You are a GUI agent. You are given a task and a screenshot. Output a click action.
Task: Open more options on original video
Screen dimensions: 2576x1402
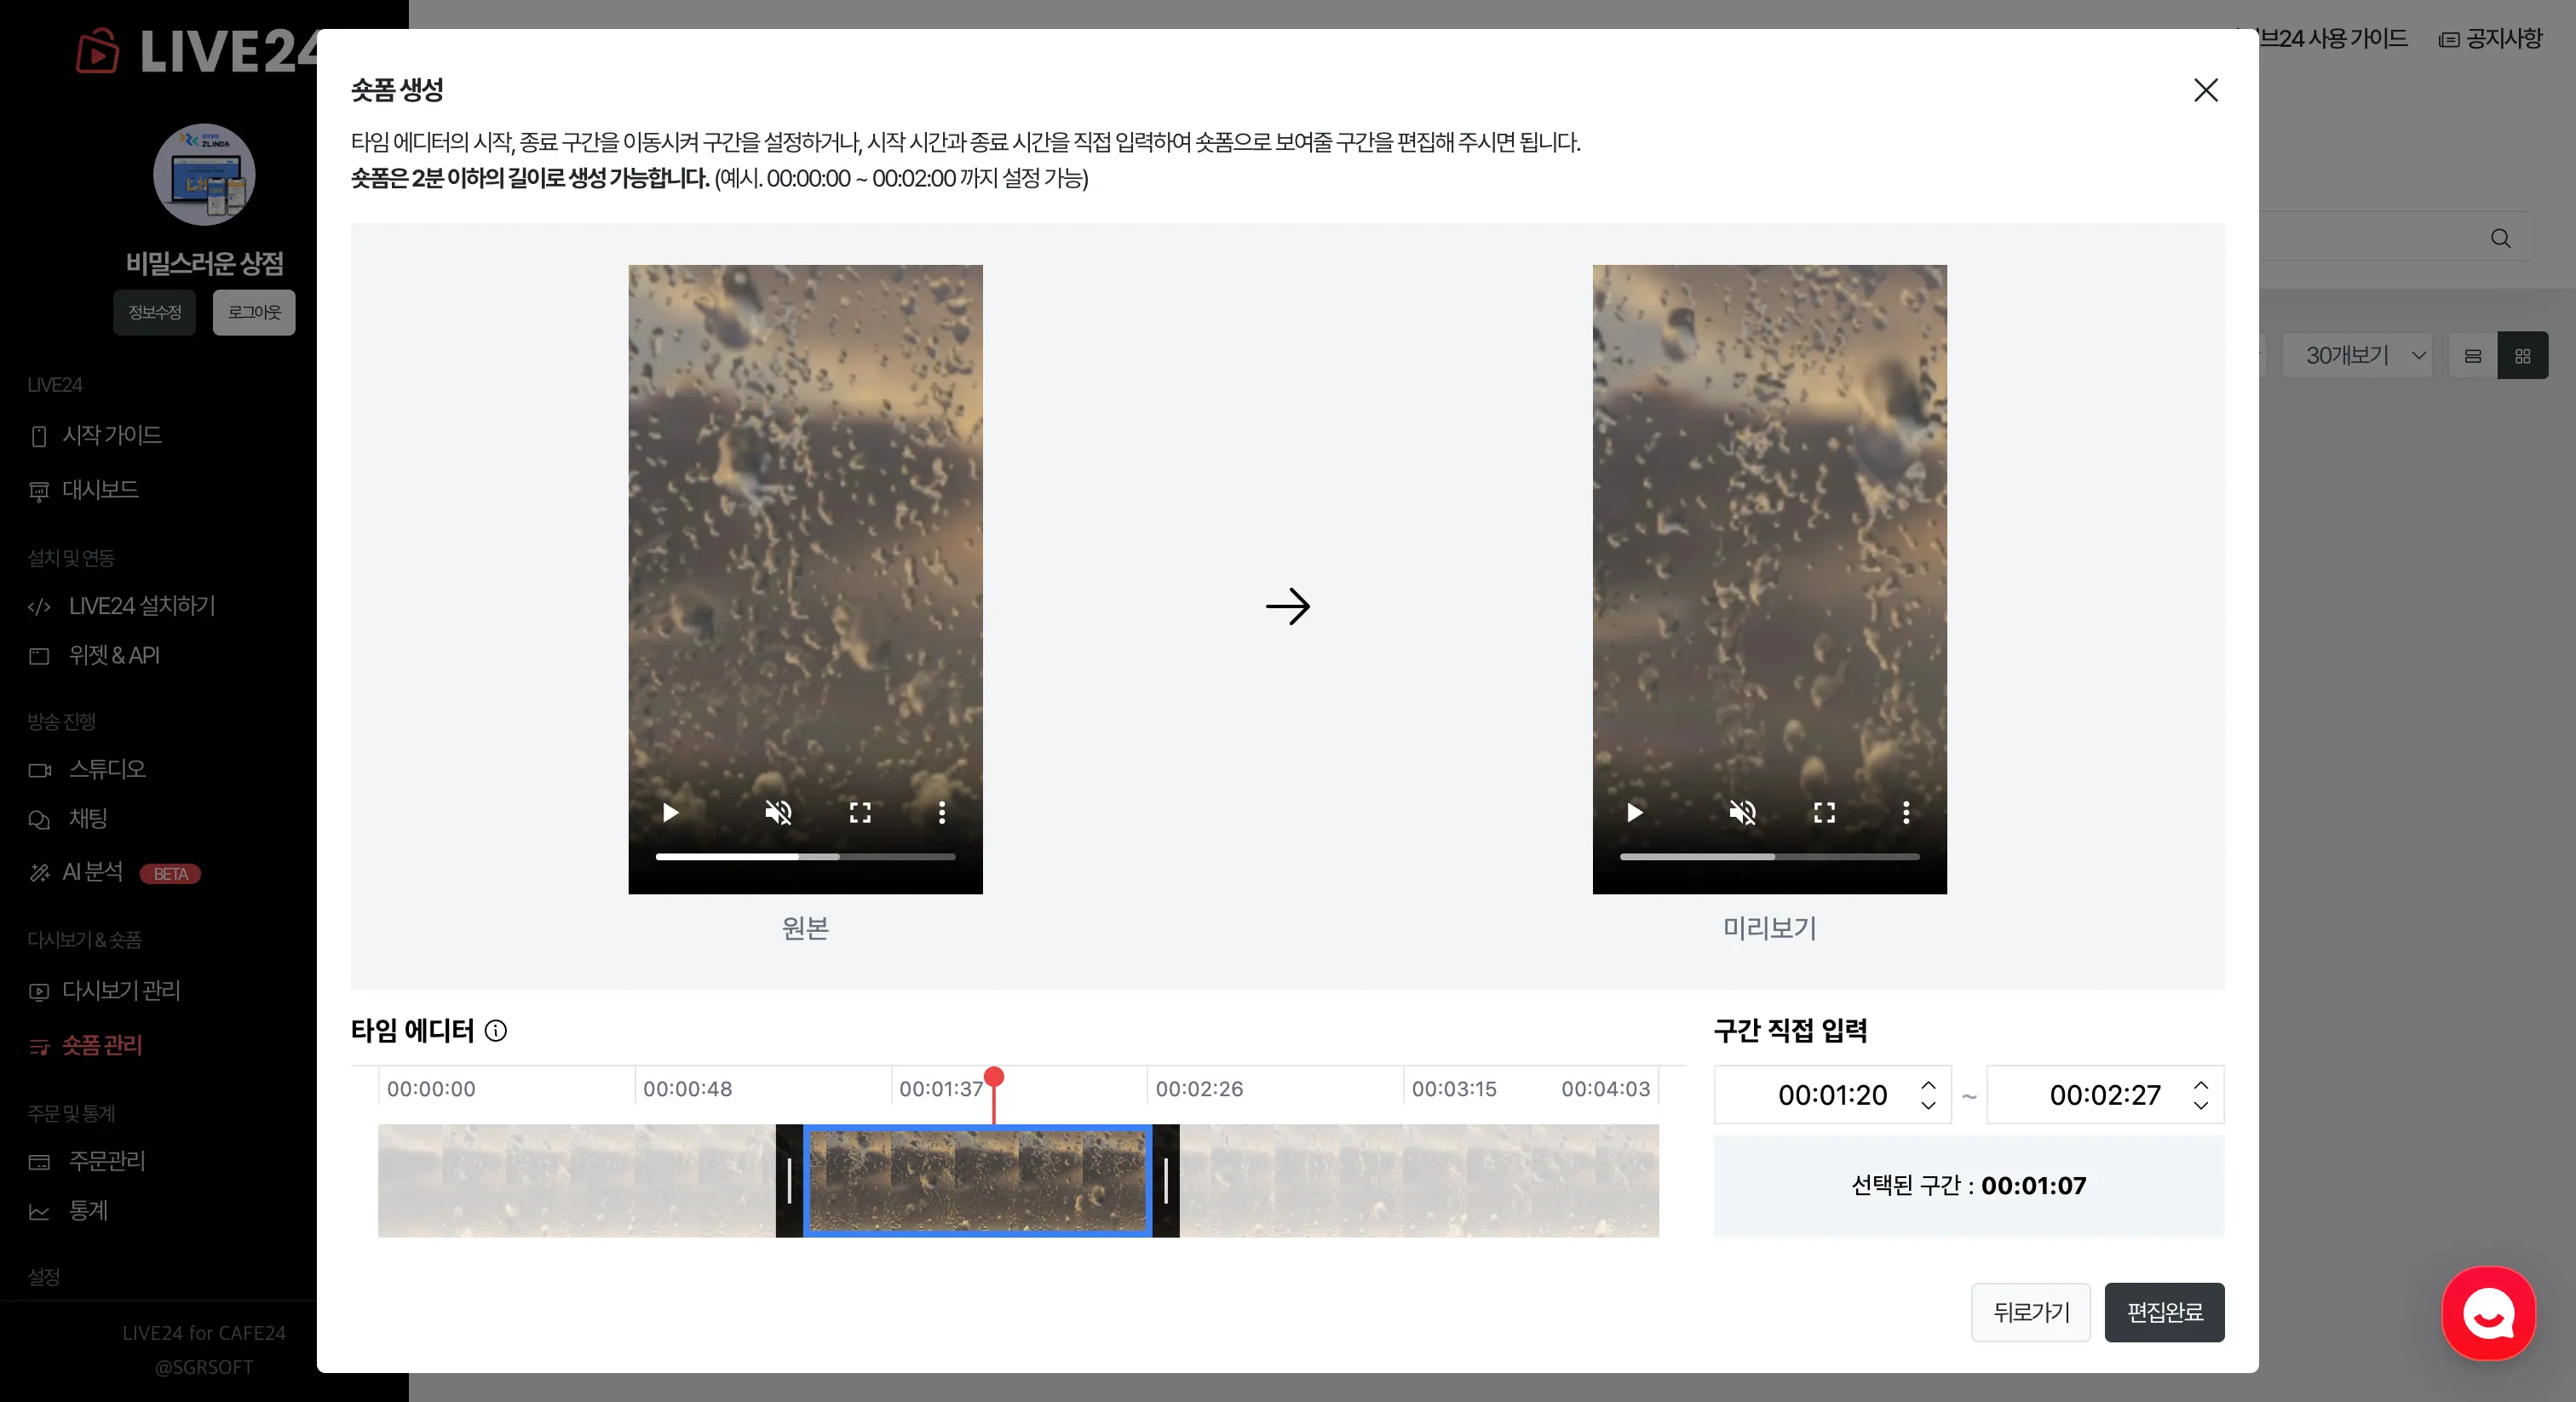941,812
